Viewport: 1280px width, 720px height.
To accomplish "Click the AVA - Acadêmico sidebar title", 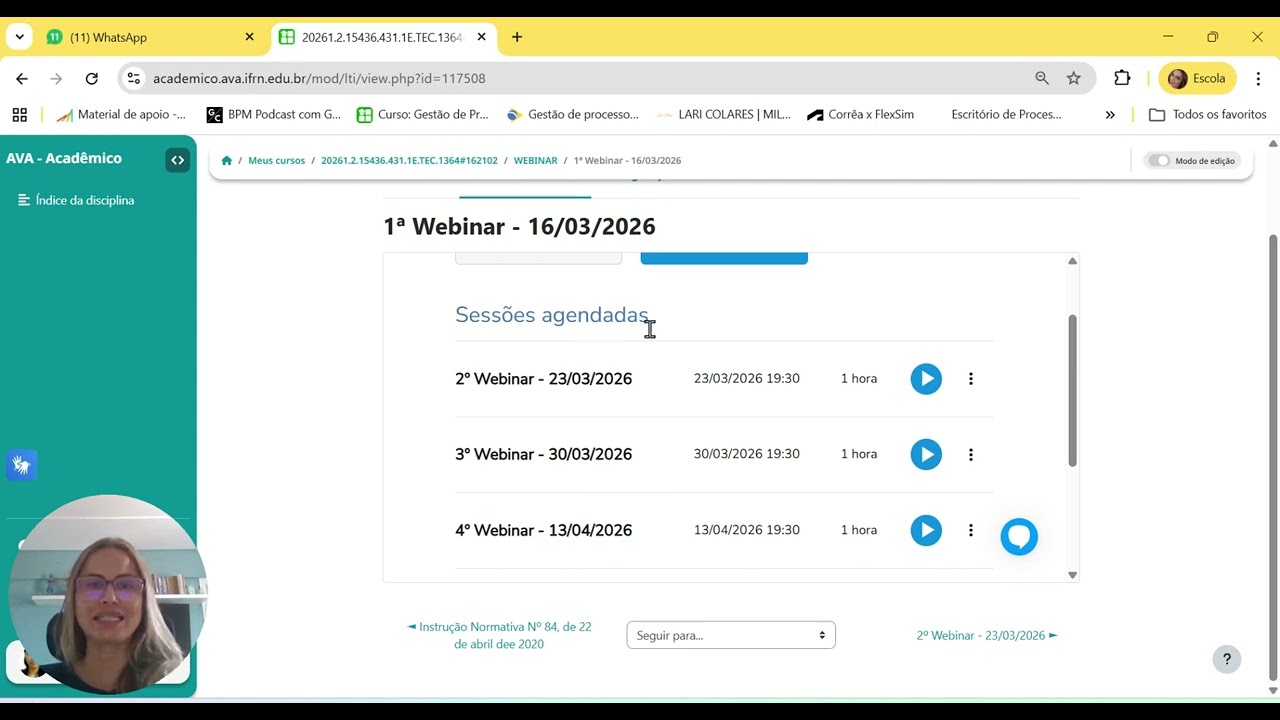I will click(64, 158).
